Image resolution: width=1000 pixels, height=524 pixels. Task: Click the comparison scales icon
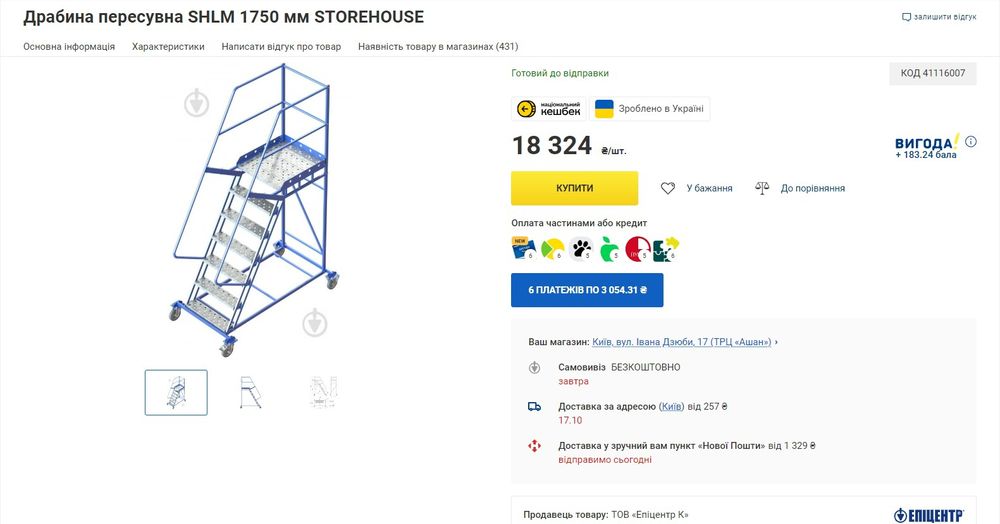(763, 188)
